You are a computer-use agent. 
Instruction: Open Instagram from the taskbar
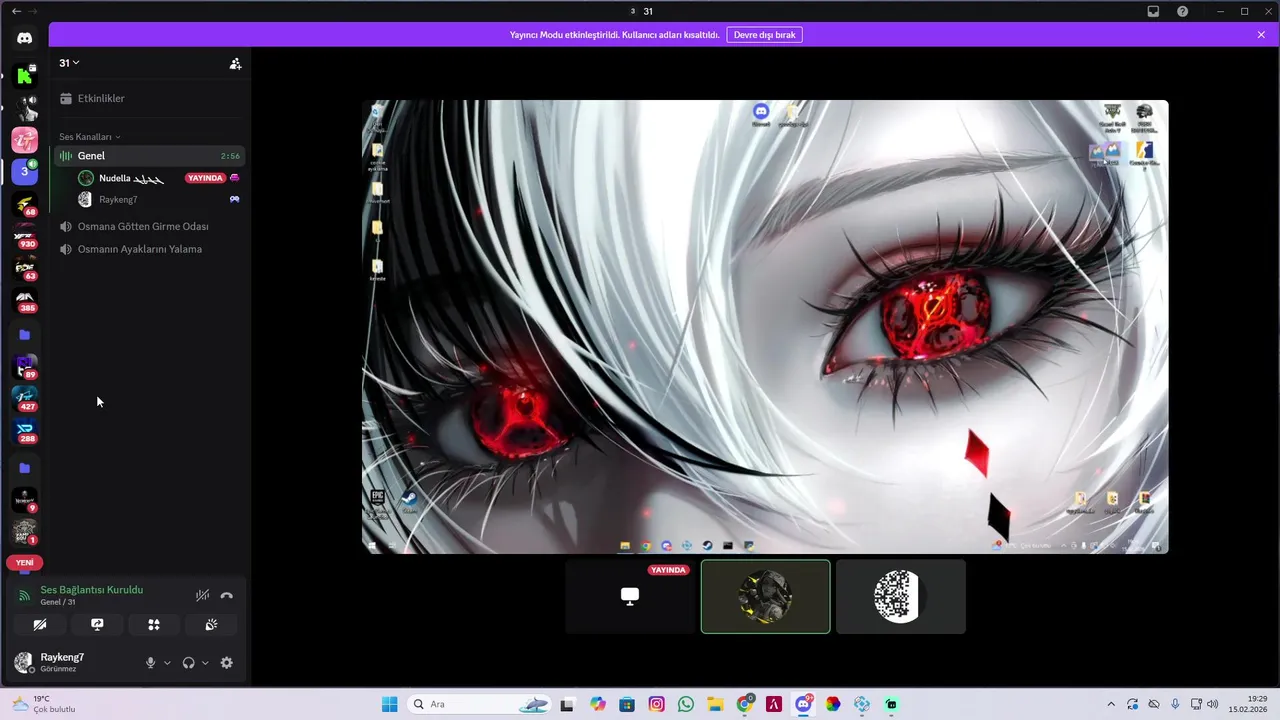click(656, 704)
